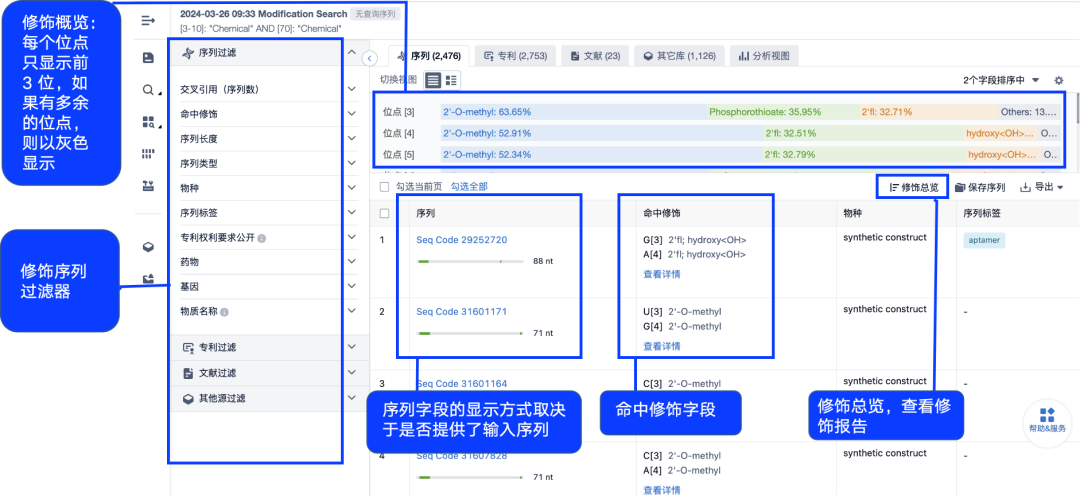The image size is (1080, 496).
Task: Switch to detailed card view icon
Action: click(451, 80)
